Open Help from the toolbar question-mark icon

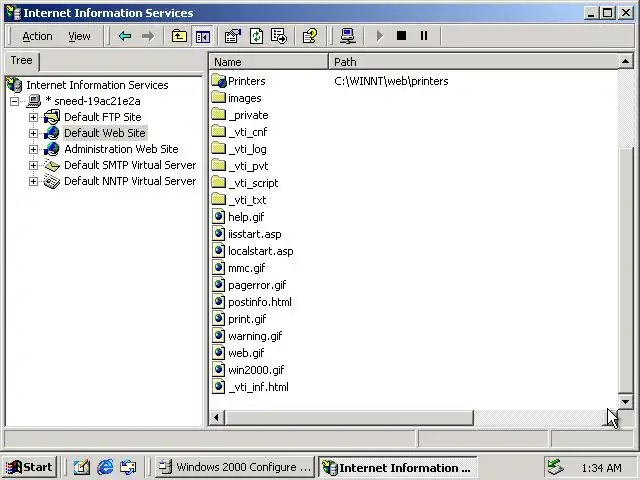pyautogui.click(x=310, y=36)
